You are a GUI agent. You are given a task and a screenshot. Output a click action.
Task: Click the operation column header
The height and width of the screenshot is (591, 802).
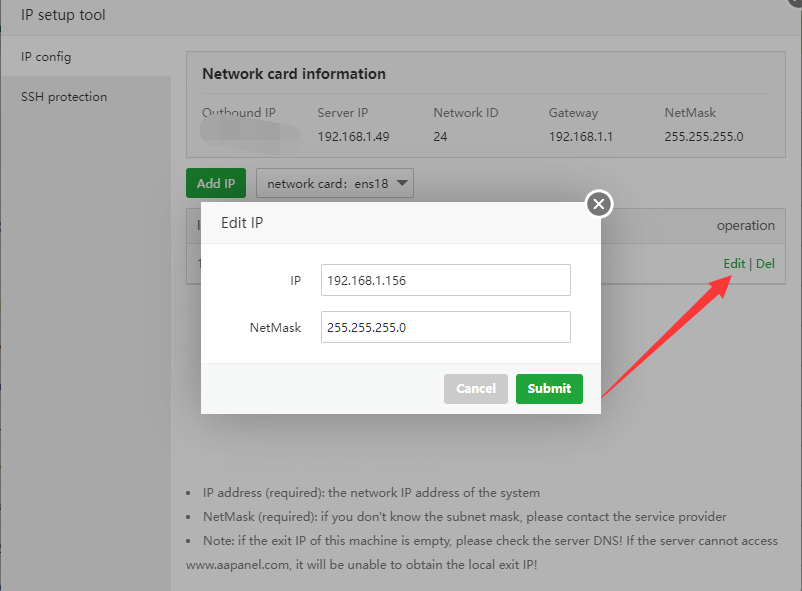coord(745,226)
